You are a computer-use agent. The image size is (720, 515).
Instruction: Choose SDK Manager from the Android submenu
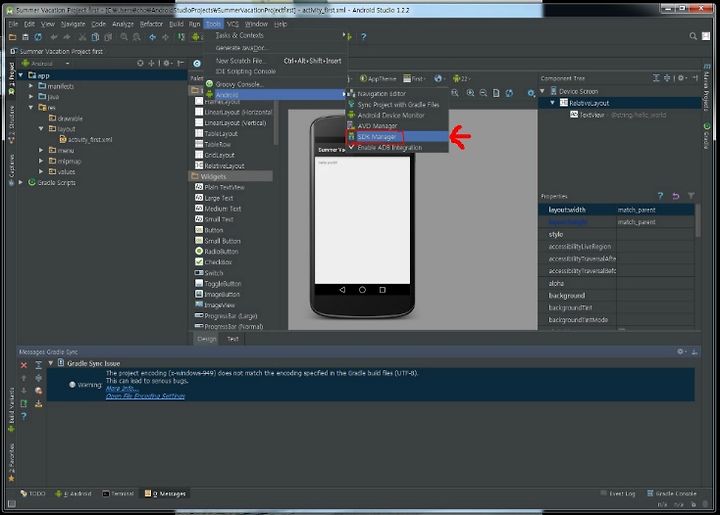(x=397, y=136)
